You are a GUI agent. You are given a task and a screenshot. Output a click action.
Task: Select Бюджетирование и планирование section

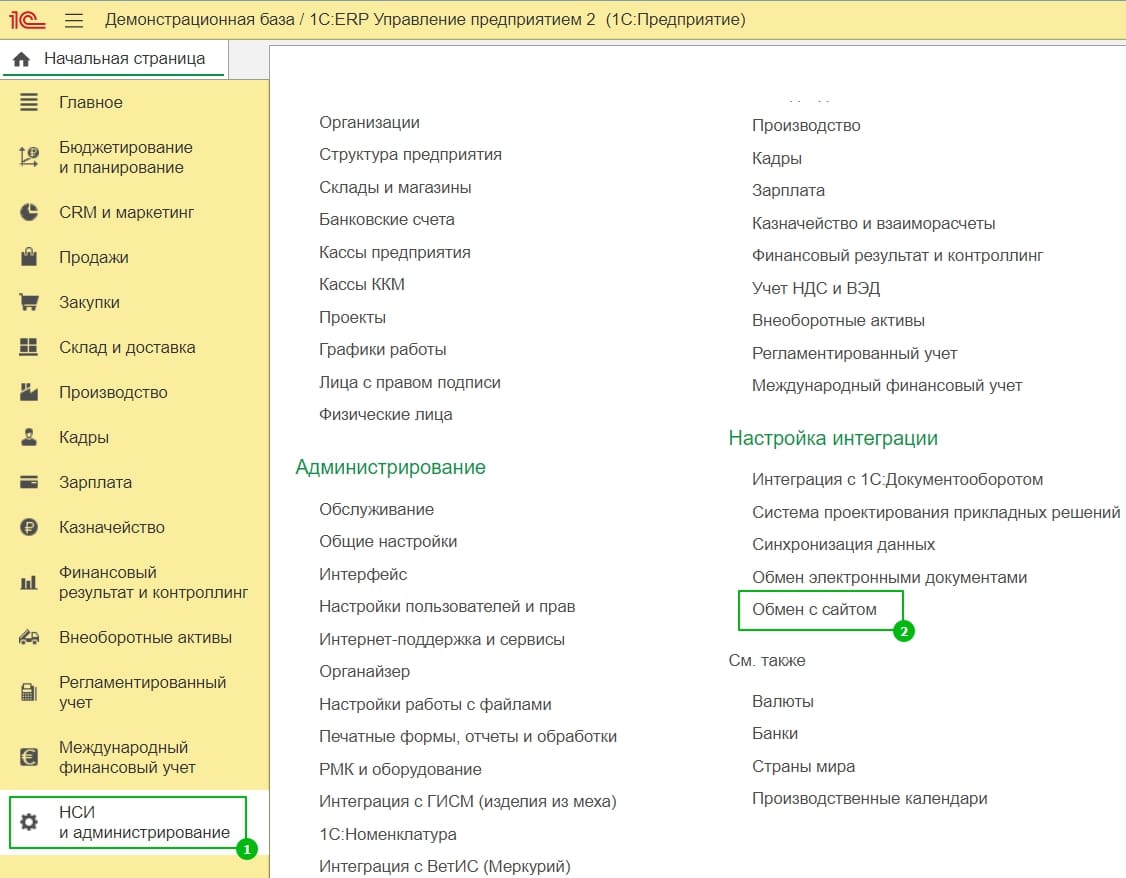[126, 157]
